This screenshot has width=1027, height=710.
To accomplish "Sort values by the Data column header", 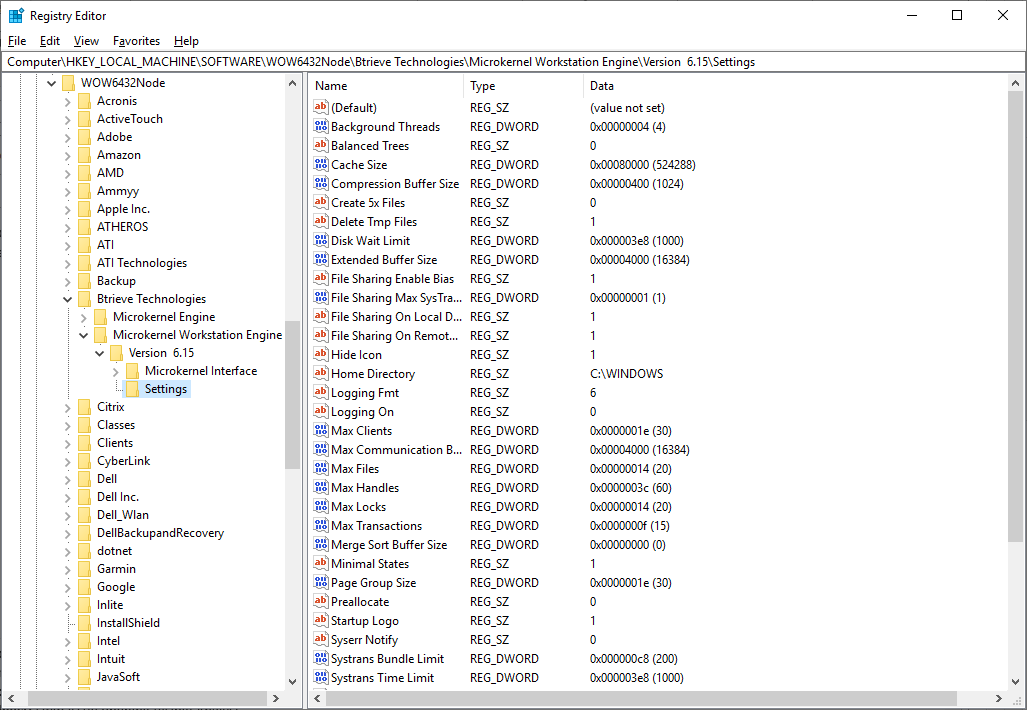I will pyautogui.click(x=794, y=86).
